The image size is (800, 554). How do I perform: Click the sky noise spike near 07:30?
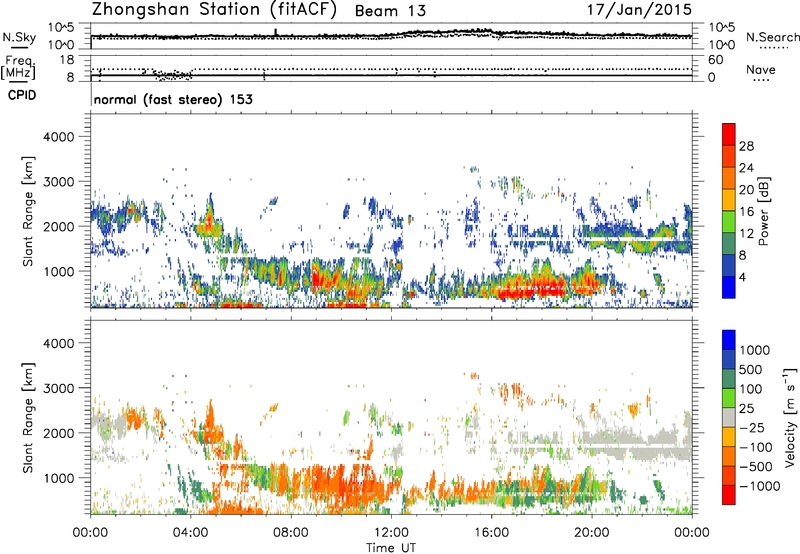point(276,32)
